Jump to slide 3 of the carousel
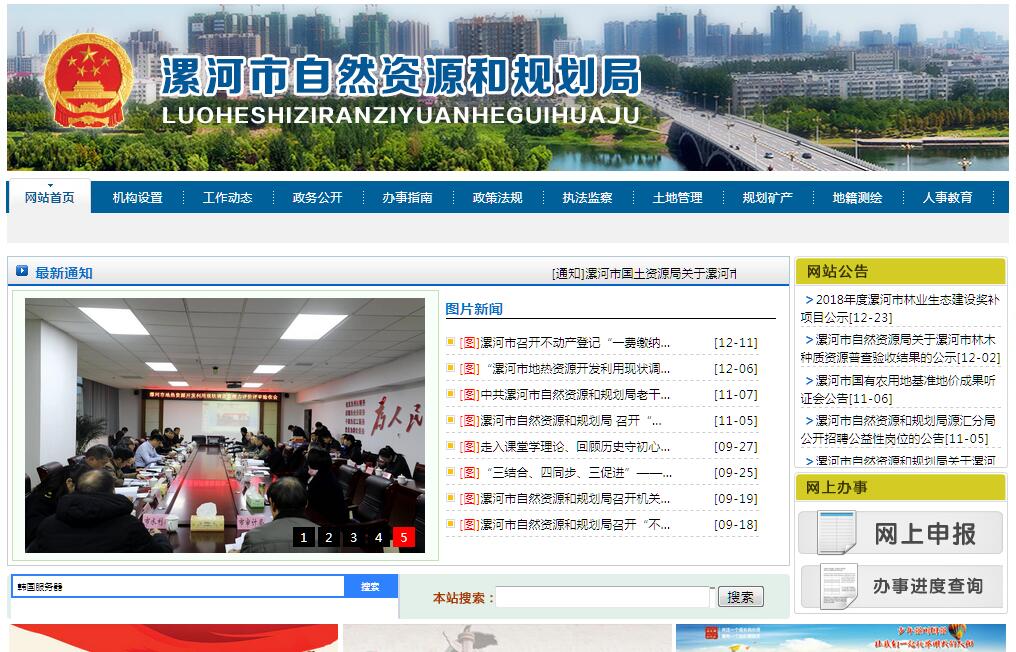Viewport: 1016px width, 652px height. click(x=353, y=538)
